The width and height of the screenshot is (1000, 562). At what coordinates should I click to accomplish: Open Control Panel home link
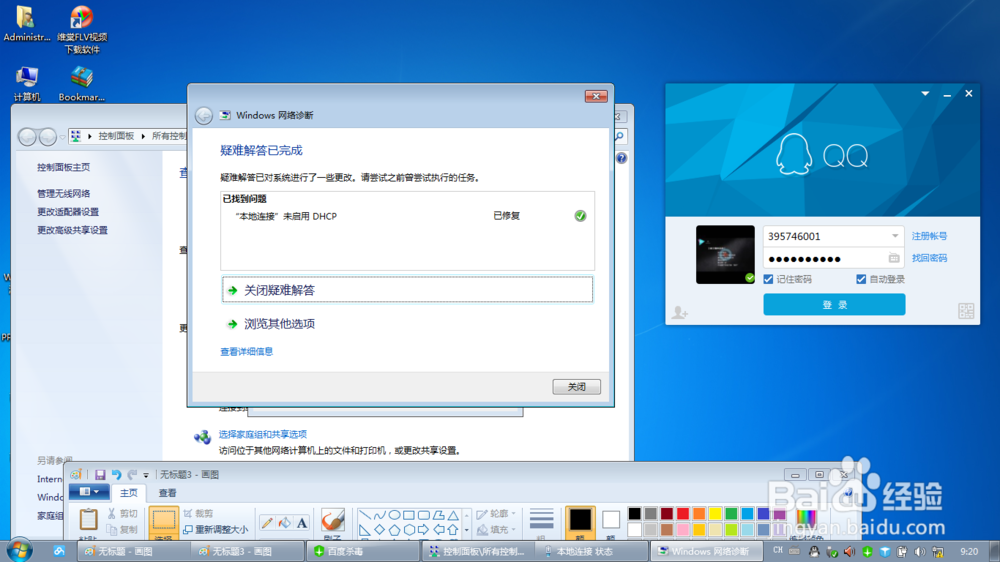64,167
